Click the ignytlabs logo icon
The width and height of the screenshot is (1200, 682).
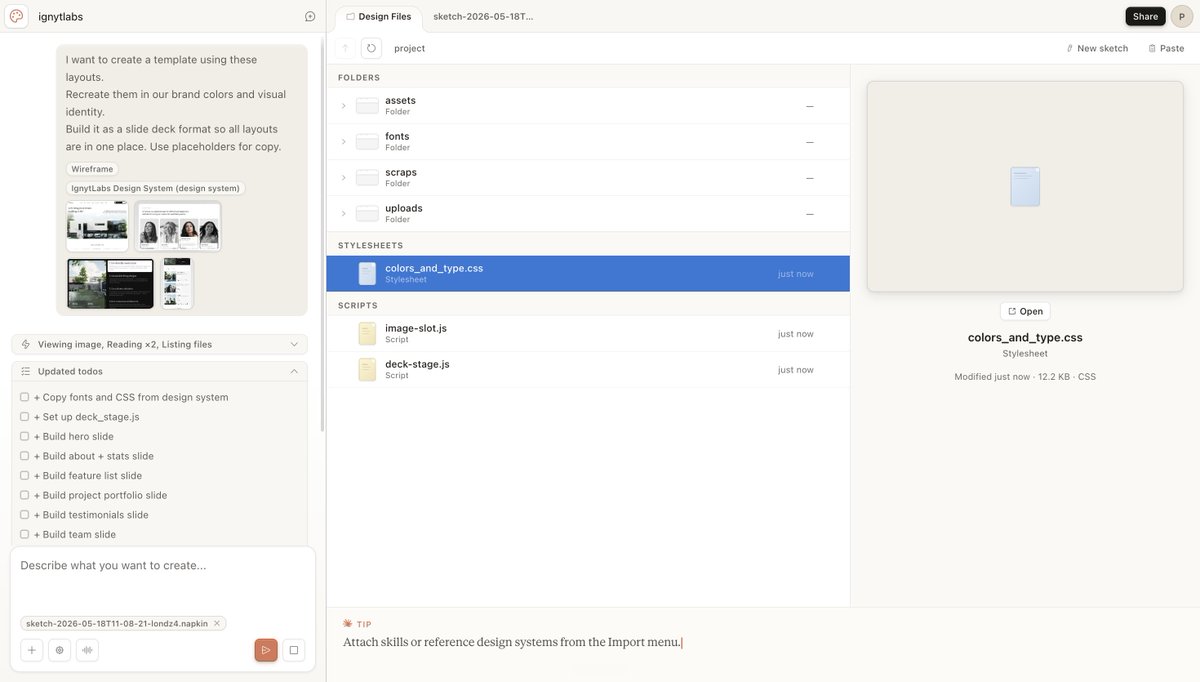tap(16, 16)
